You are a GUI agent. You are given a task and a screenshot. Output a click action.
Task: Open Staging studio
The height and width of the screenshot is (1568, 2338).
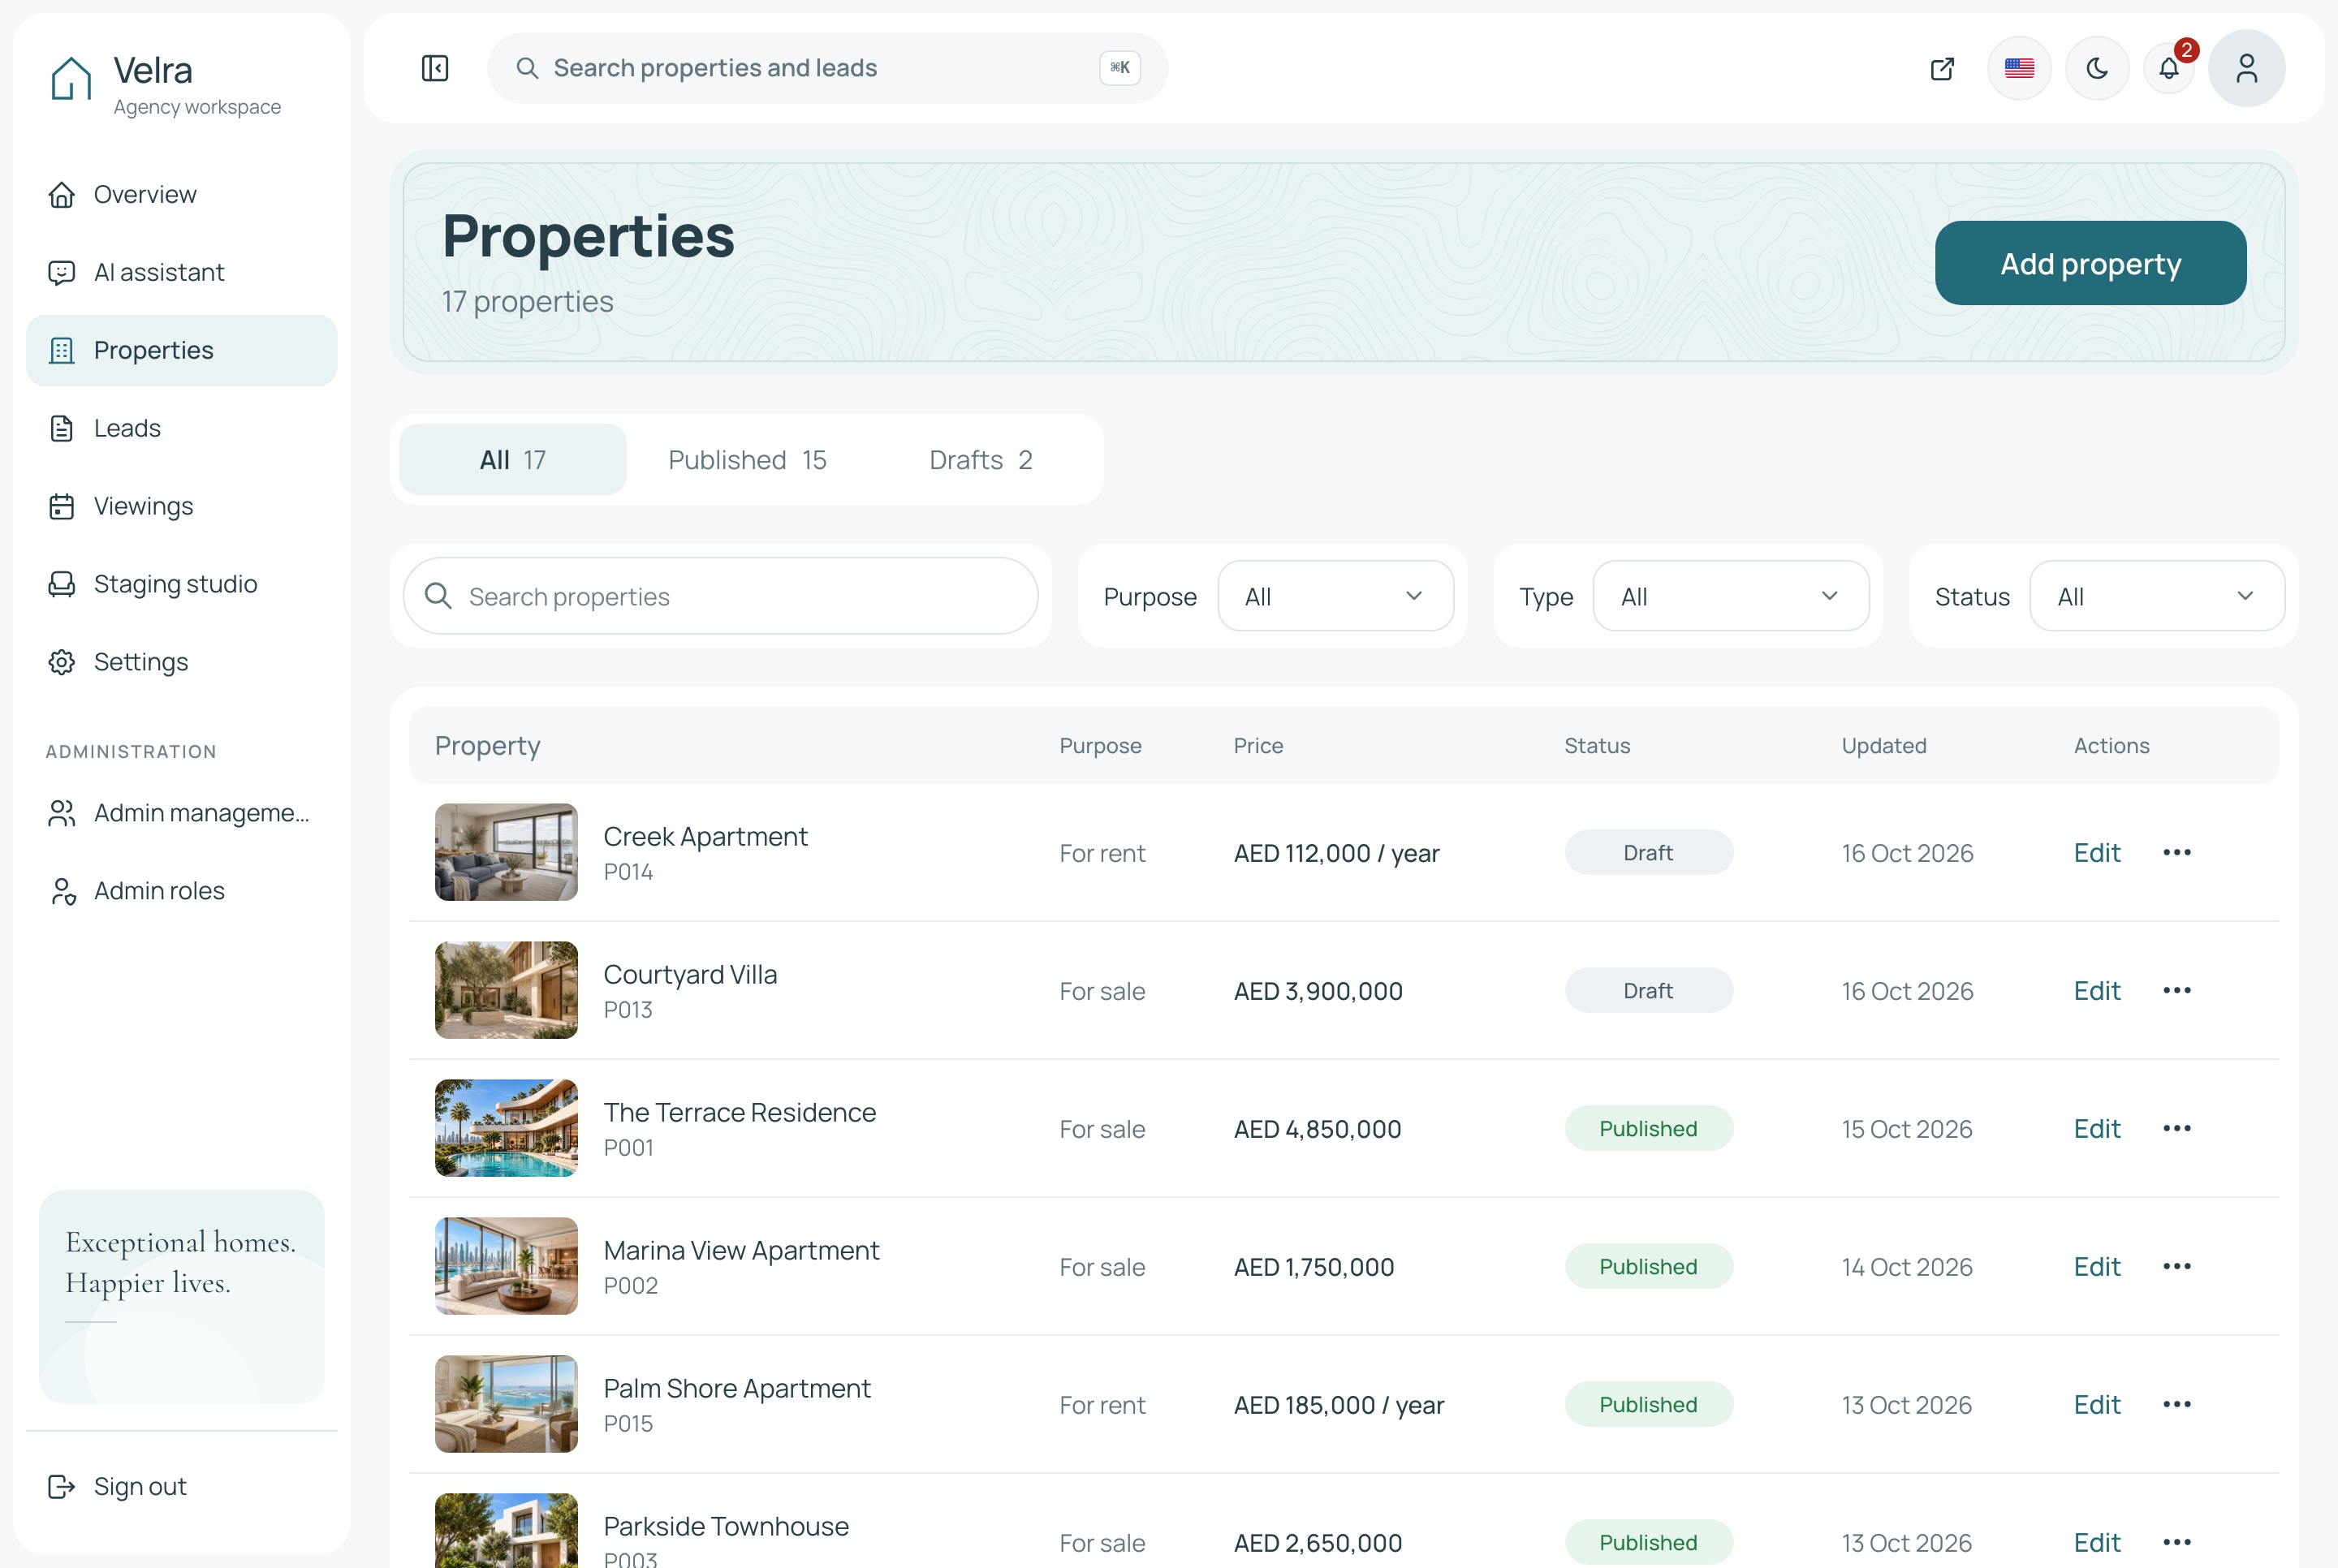[x=182, y=584]
